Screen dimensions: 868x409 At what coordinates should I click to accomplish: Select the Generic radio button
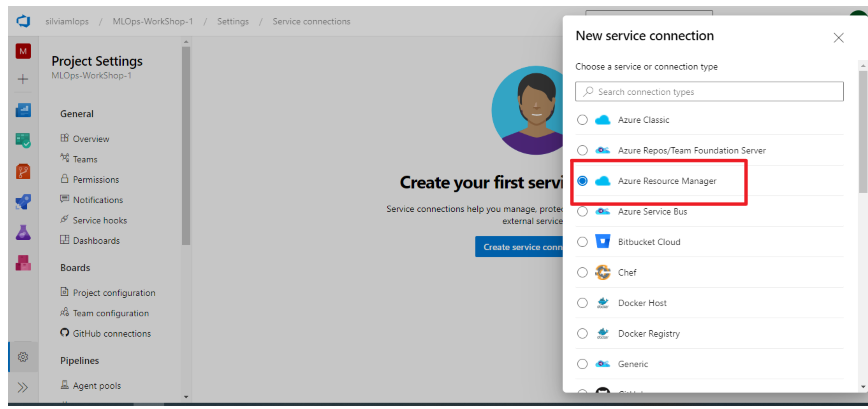tap(582, 364)
